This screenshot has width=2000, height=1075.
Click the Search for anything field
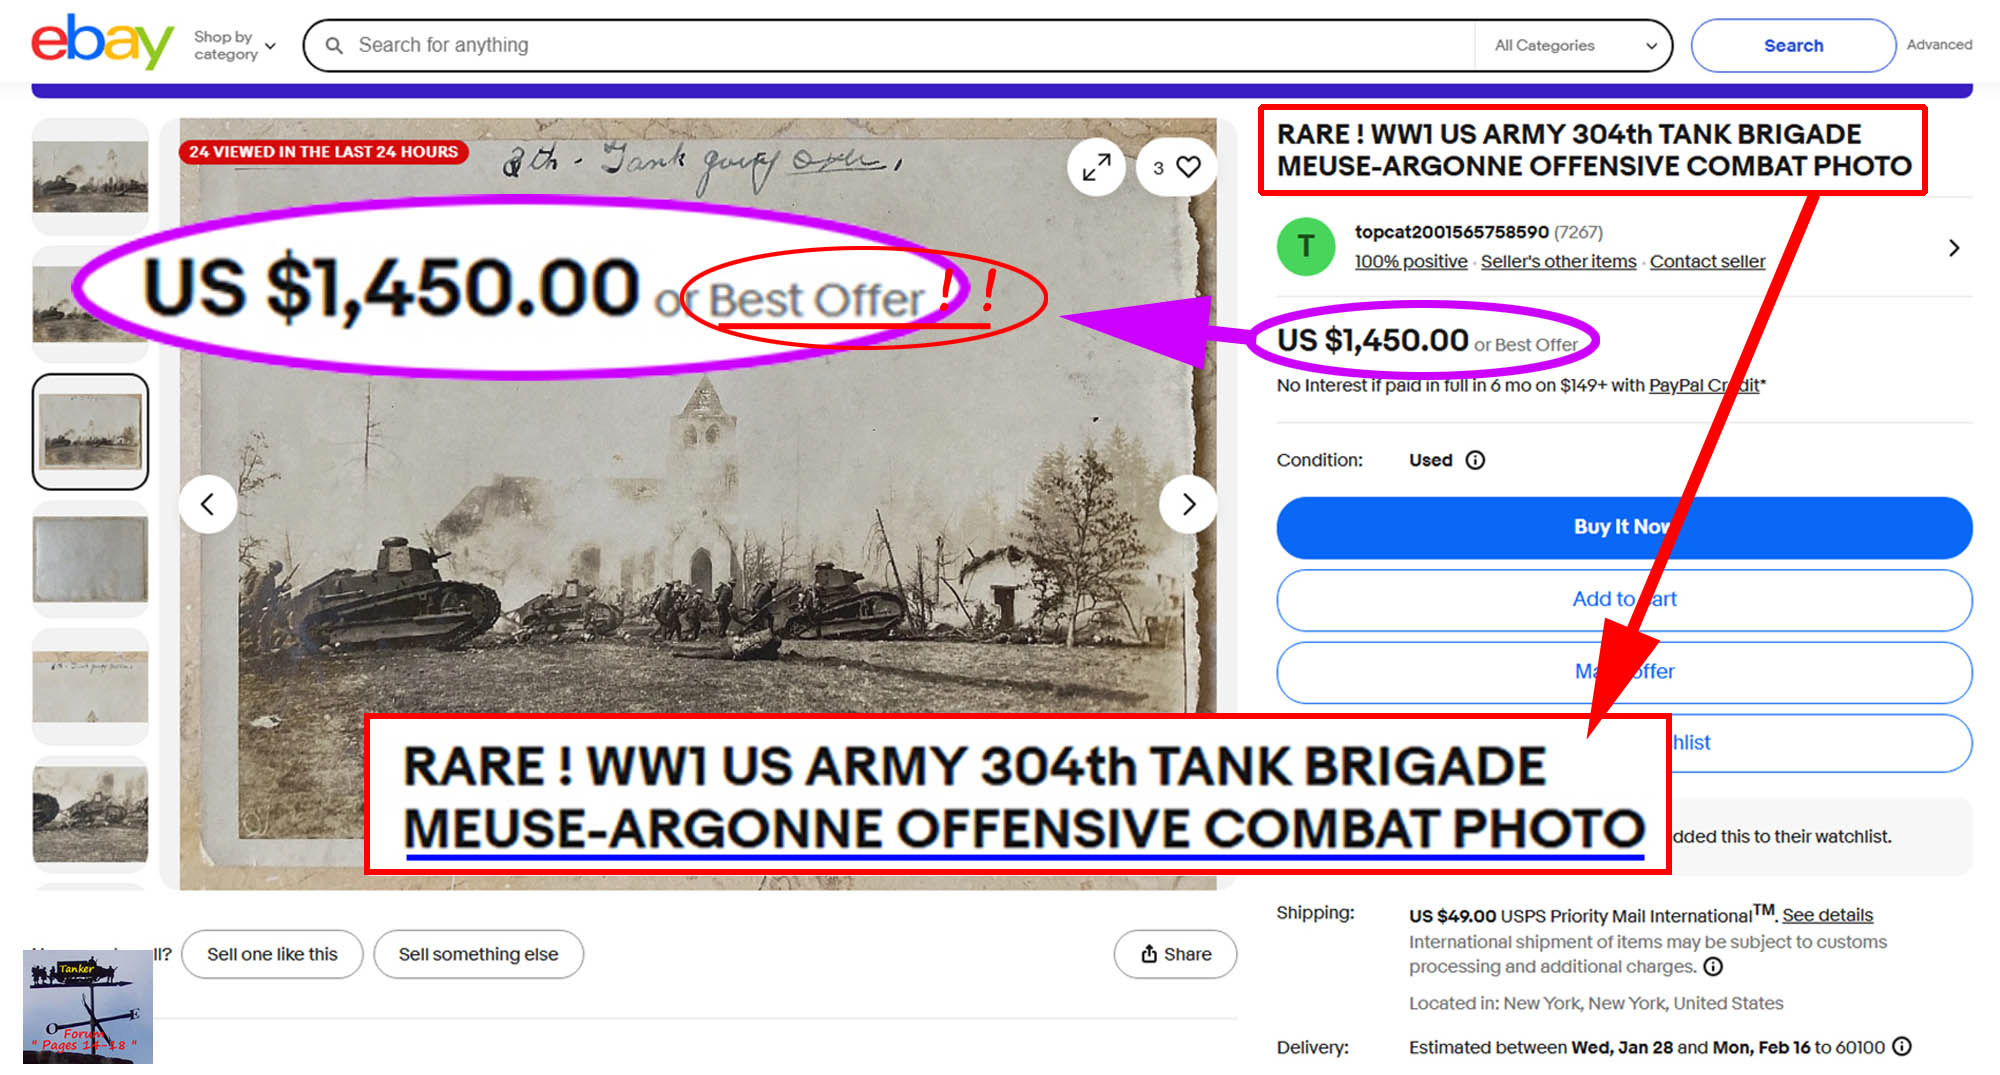tap(910, 45)
